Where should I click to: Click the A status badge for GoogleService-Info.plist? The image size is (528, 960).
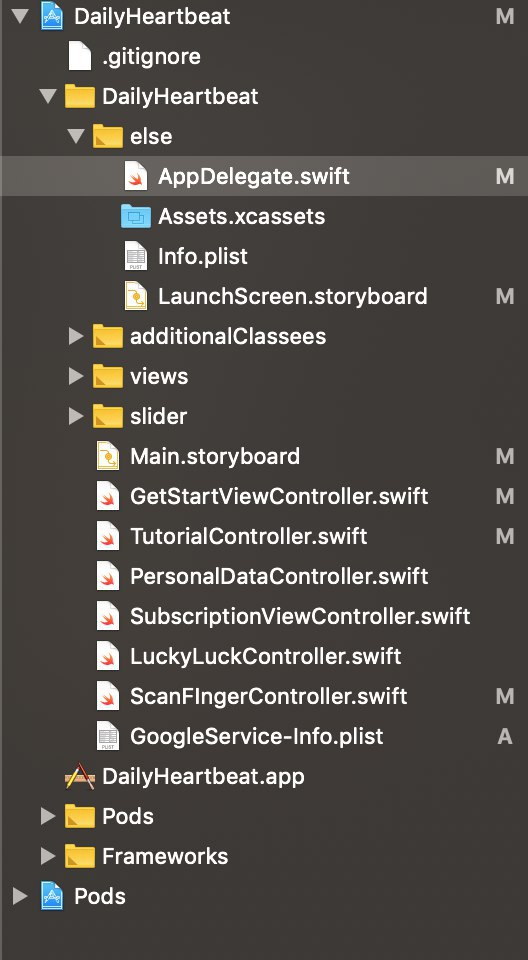505,736
